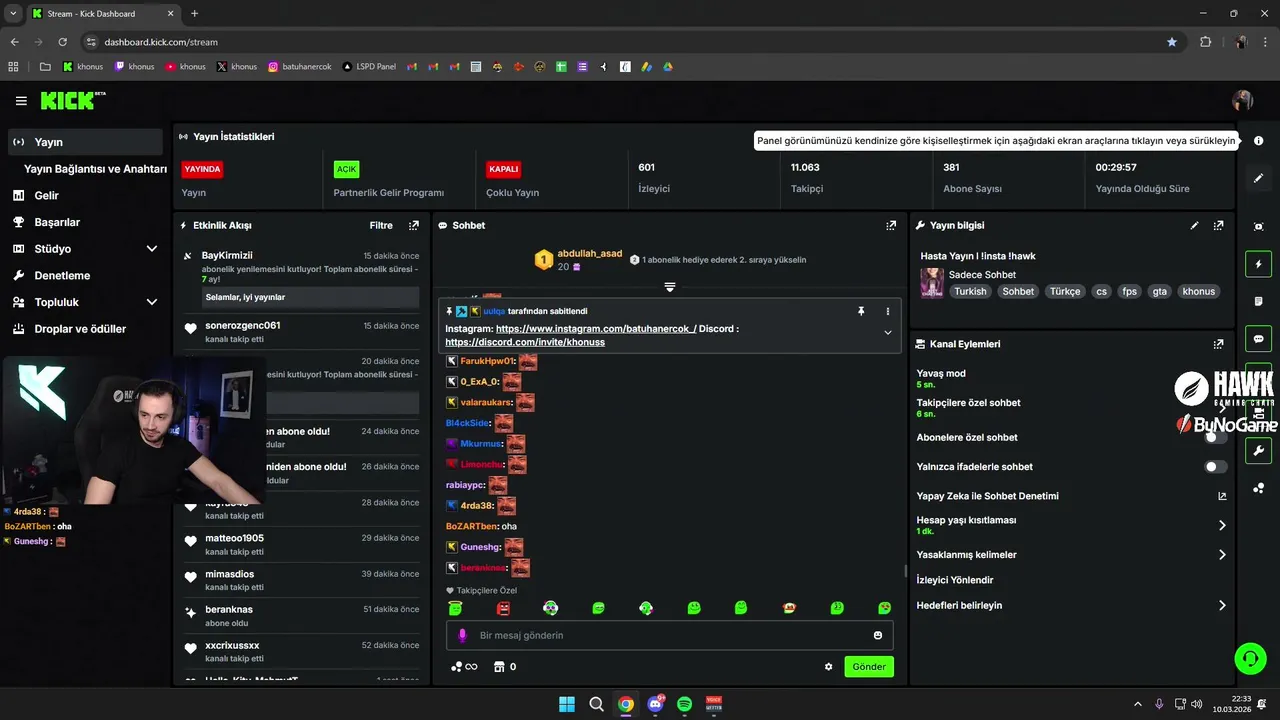Viewport: 1280px width, 720px height.
Task: Pop out the Etkinlik Akışı panel
Action: click(x=413, y=226)
